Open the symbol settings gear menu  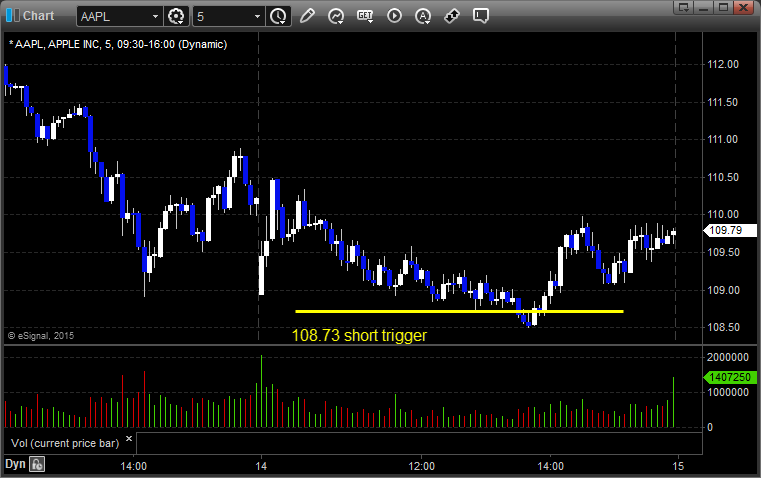point(176,16)
